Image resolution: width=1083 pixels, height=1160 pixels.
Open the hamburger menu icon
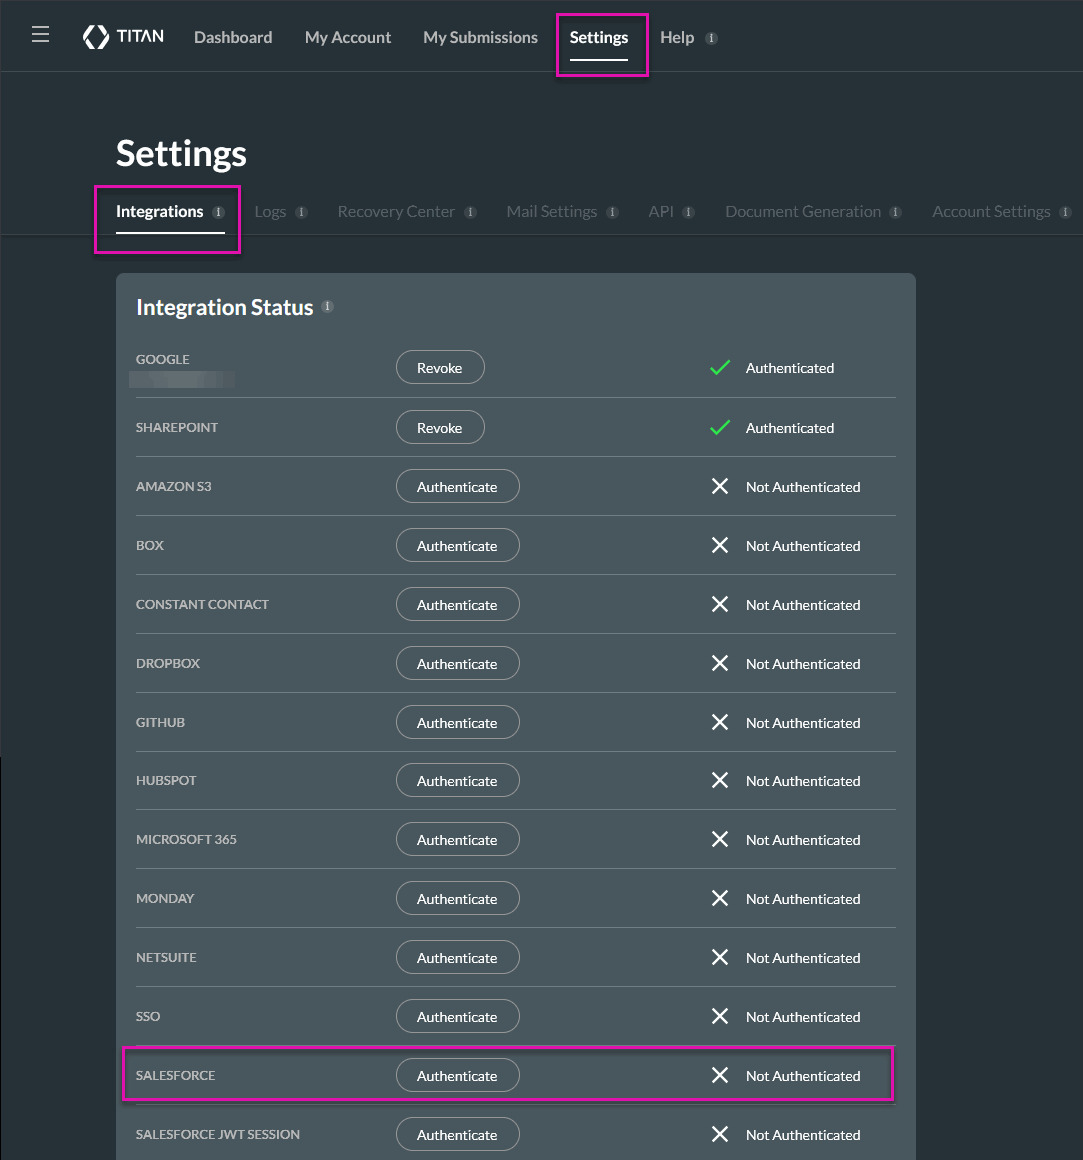[x=41, y=34]
